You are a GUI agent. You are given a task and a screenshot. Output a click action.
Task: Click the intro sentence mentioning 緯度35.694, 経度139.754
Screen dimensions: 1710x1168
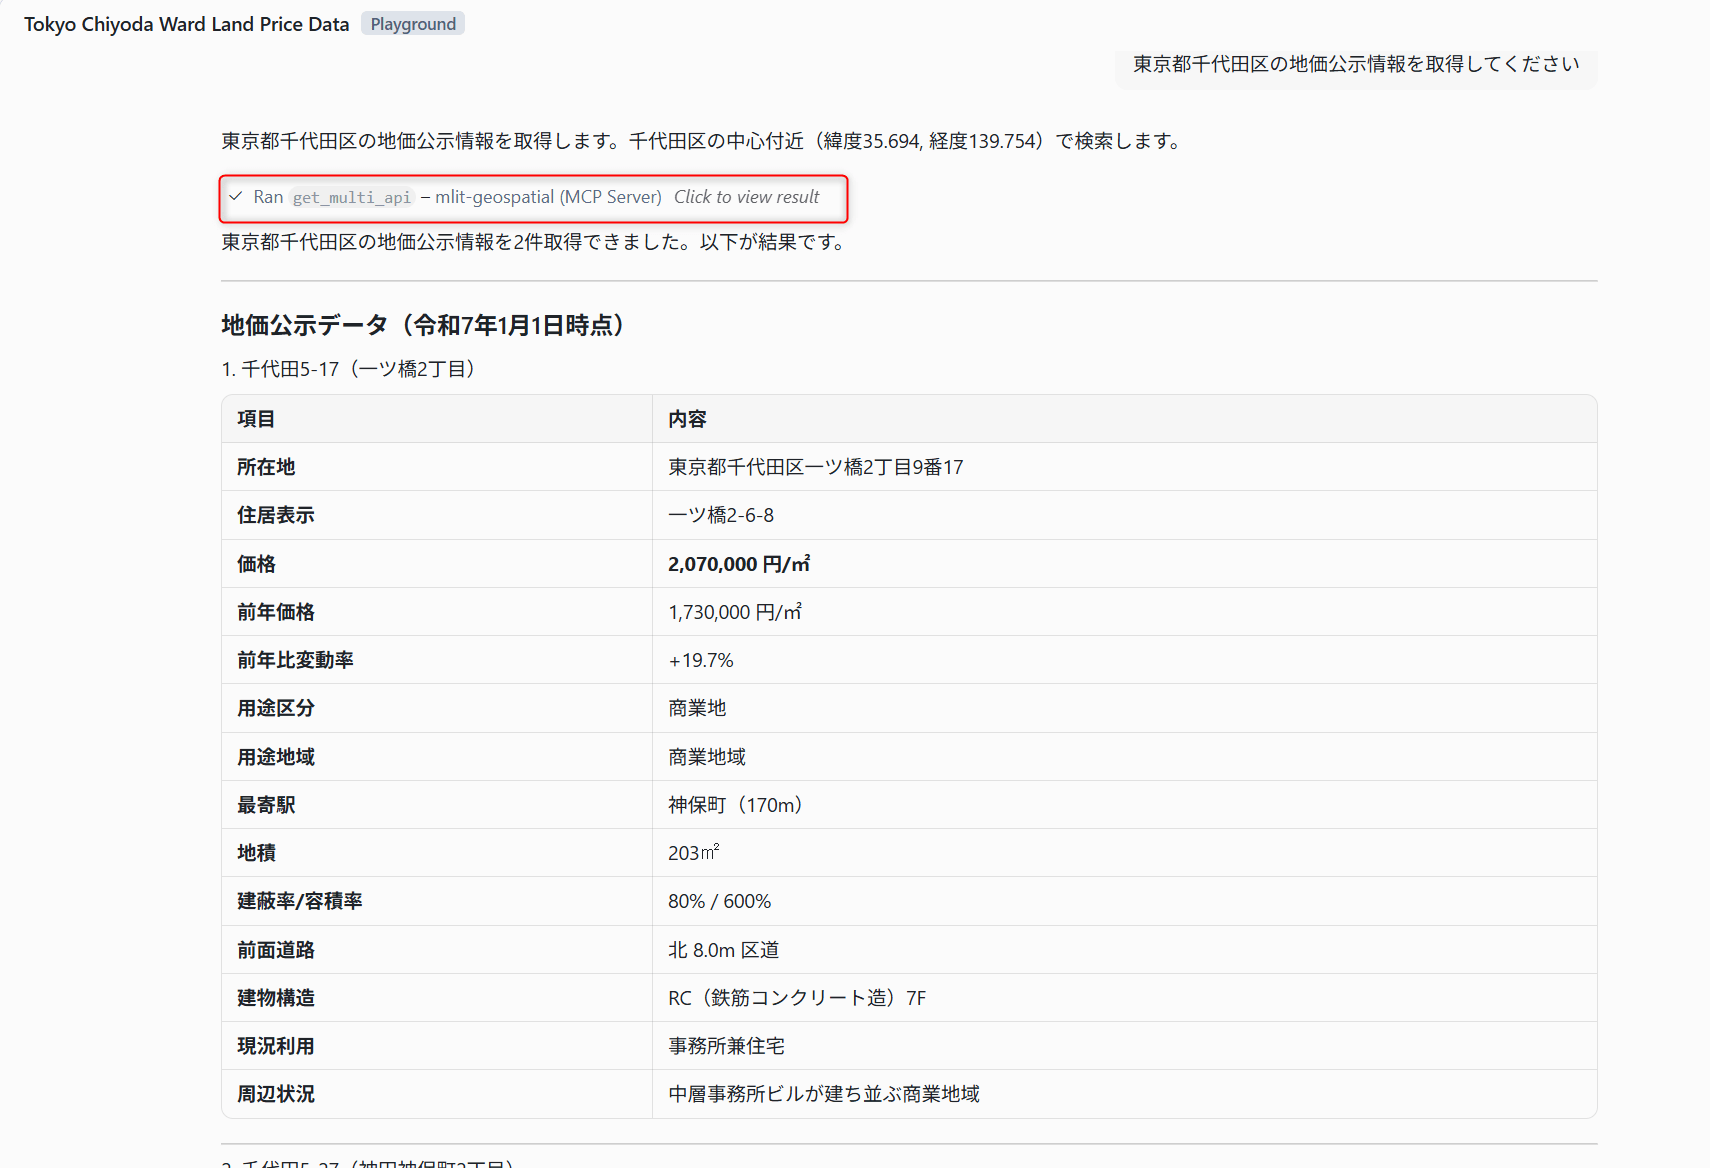[x=705, y=141]
